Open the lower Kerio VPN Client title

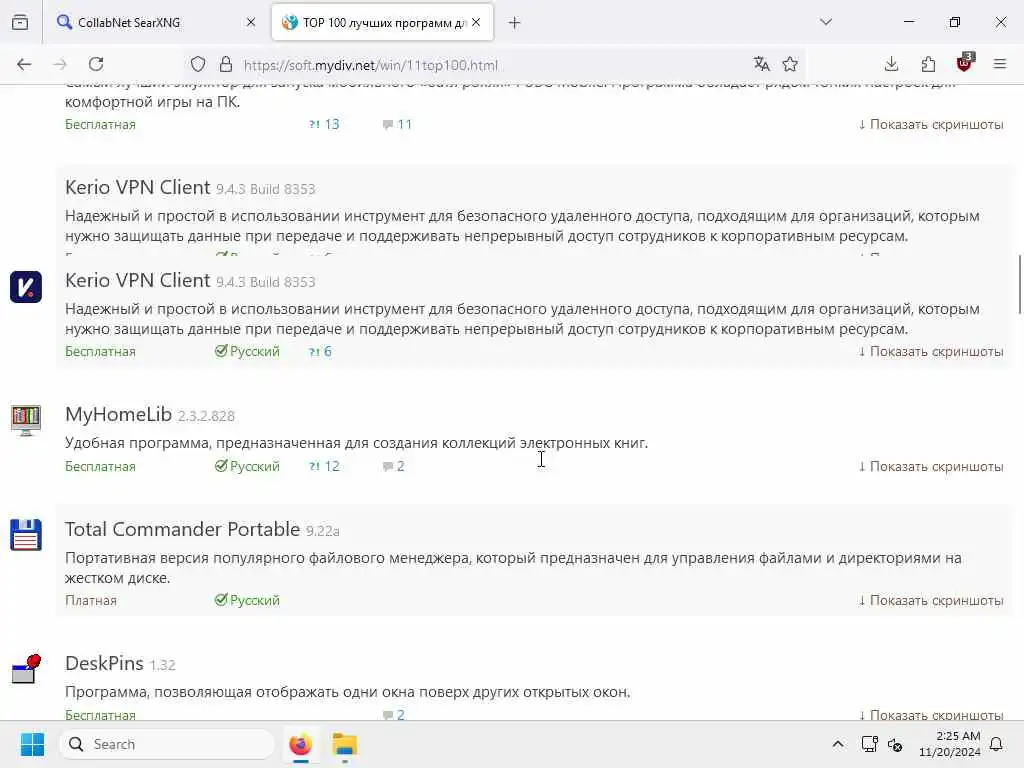138,280
